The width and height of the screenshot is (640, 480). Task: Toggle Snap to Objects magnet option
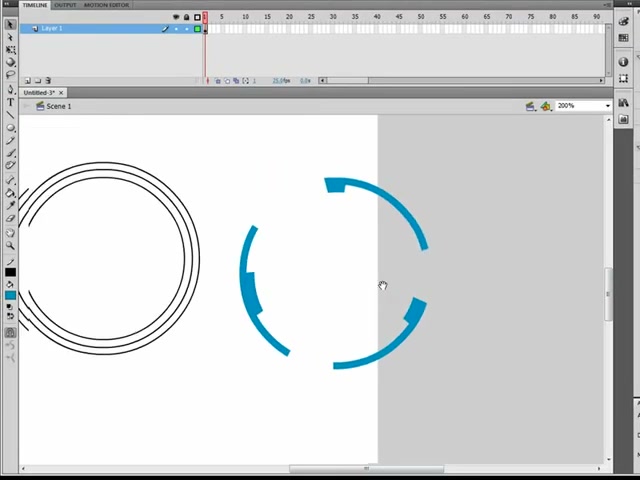pos(10,332)
